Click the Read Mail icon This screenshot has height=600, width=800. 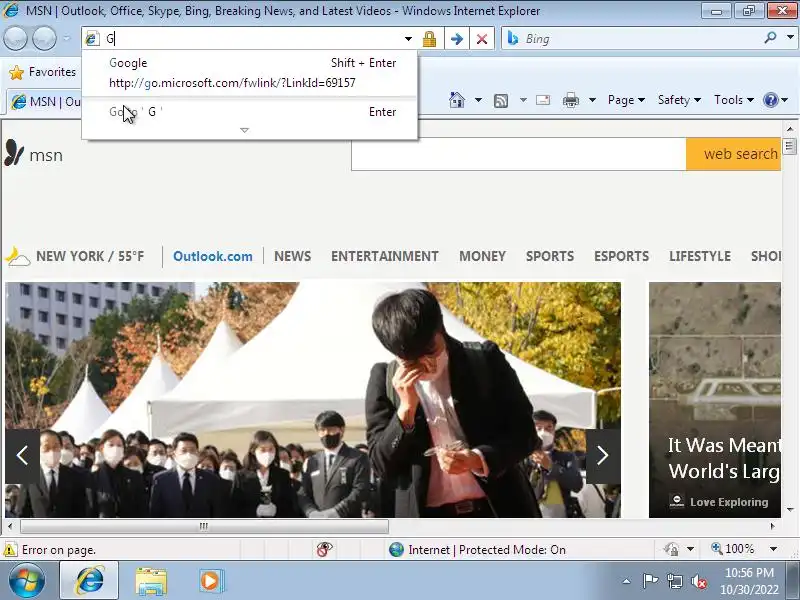pyautogui.click(x=543, y=100)
